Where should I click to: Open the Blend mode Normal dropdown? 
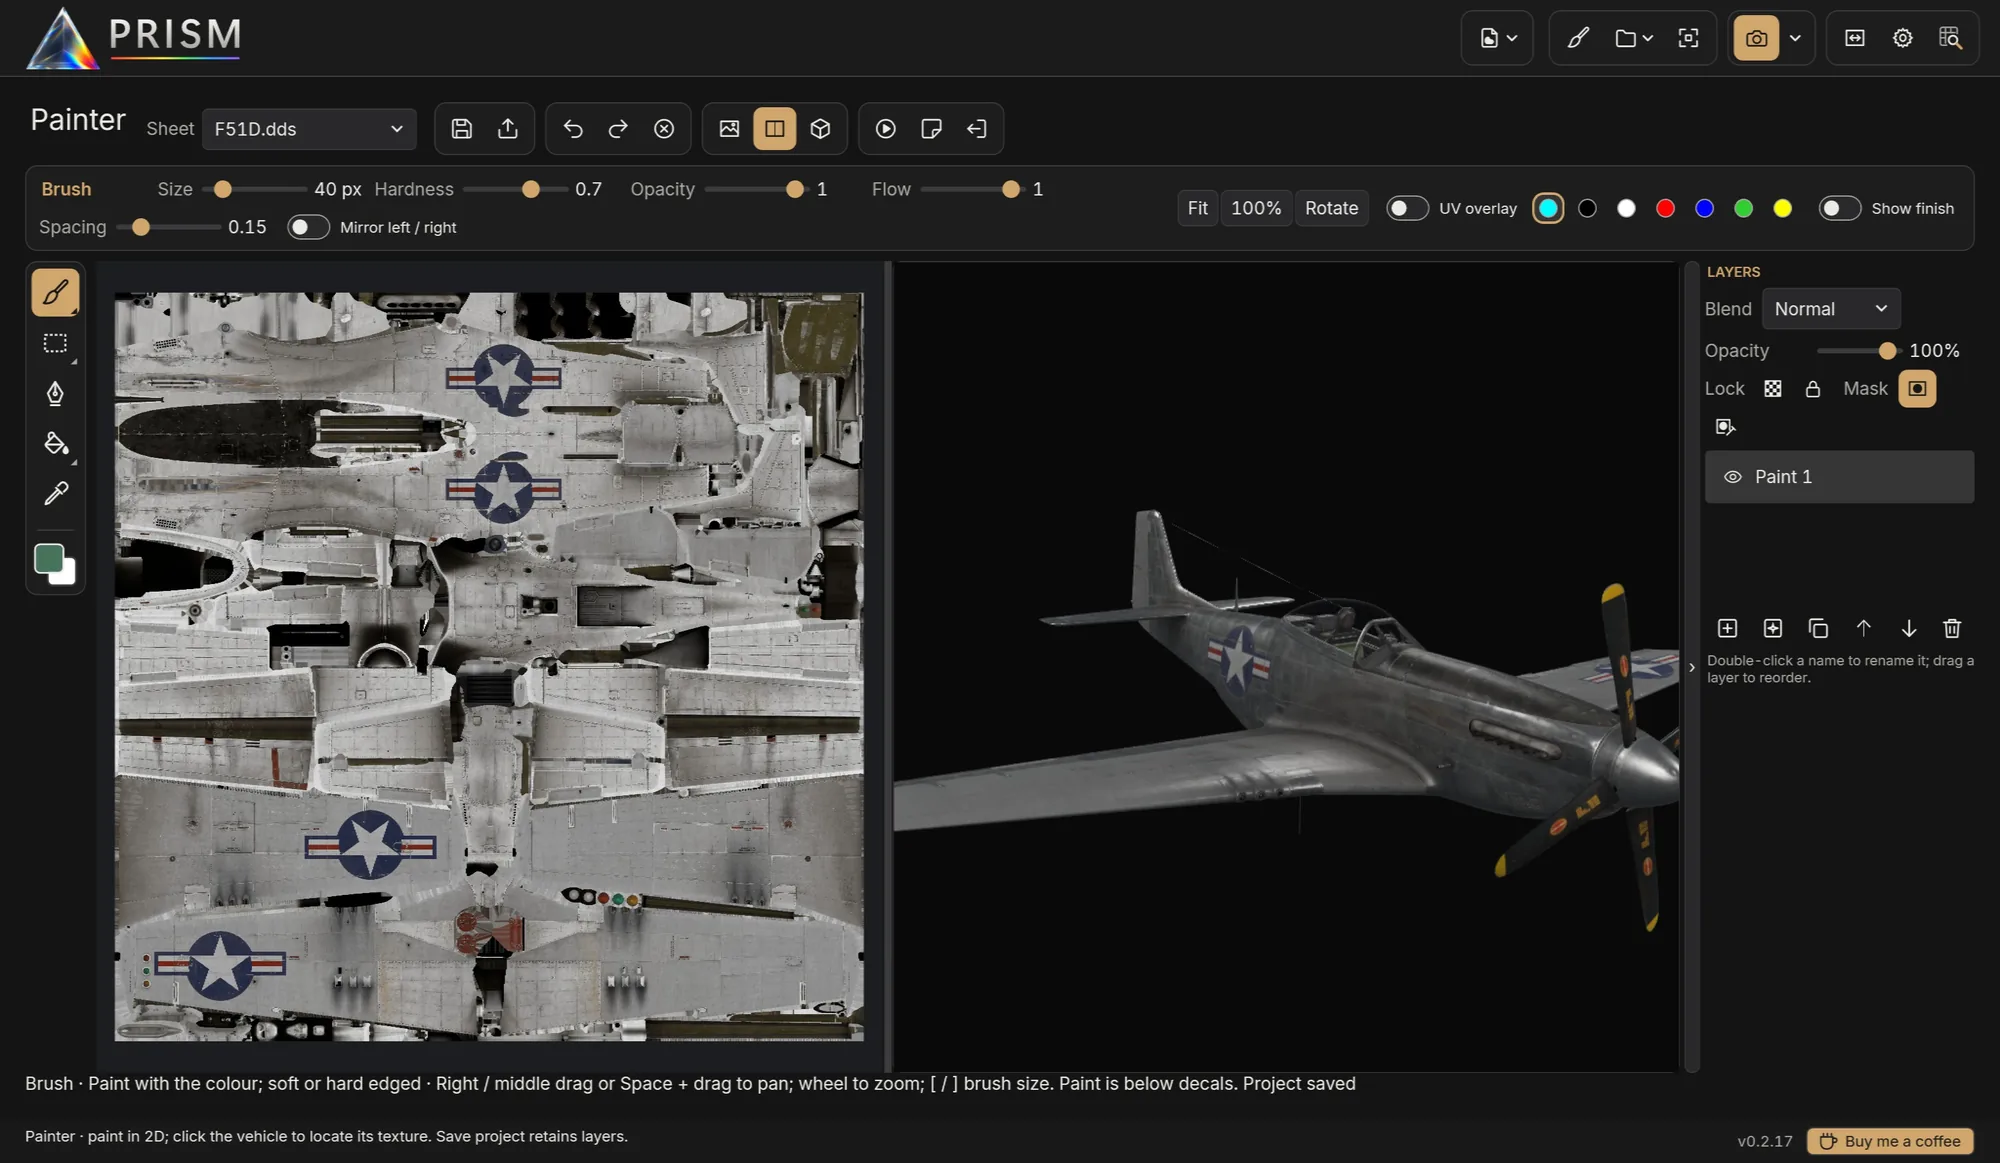1830,309
